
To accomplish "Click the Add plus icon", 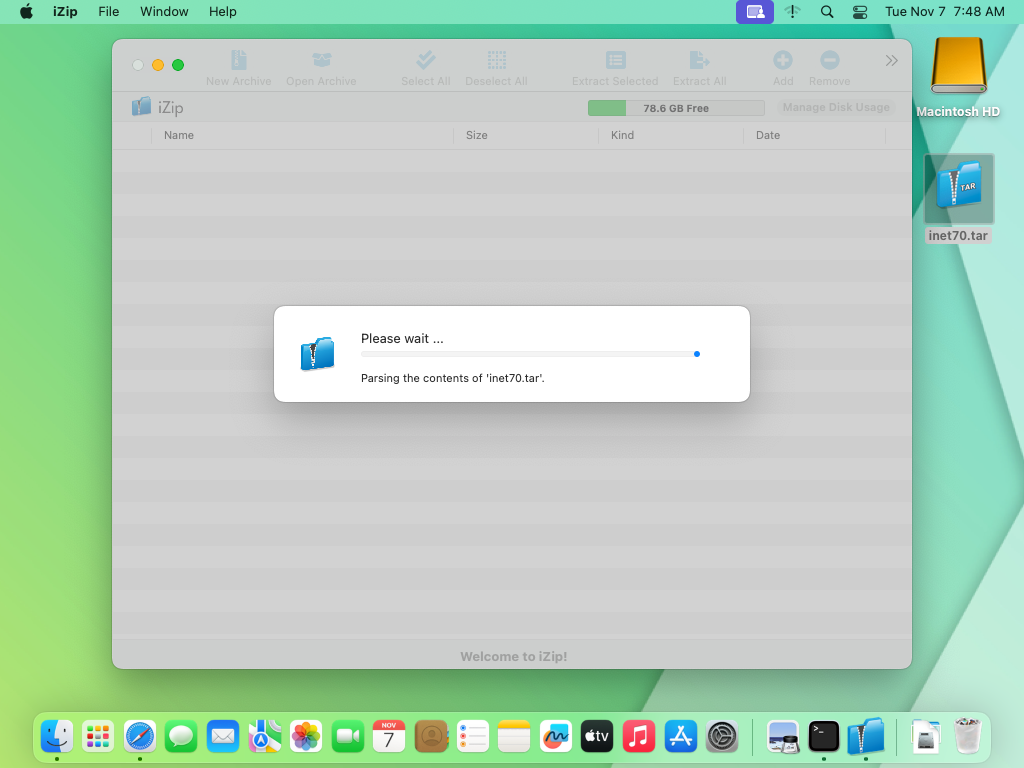I will pyautogui.click(x=783, y=60).
